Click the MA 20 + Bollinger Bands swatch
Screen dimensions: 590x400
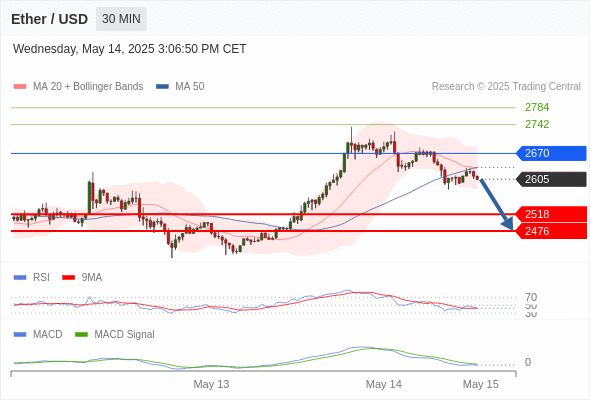pyautogui.click(x=20, y=87)
